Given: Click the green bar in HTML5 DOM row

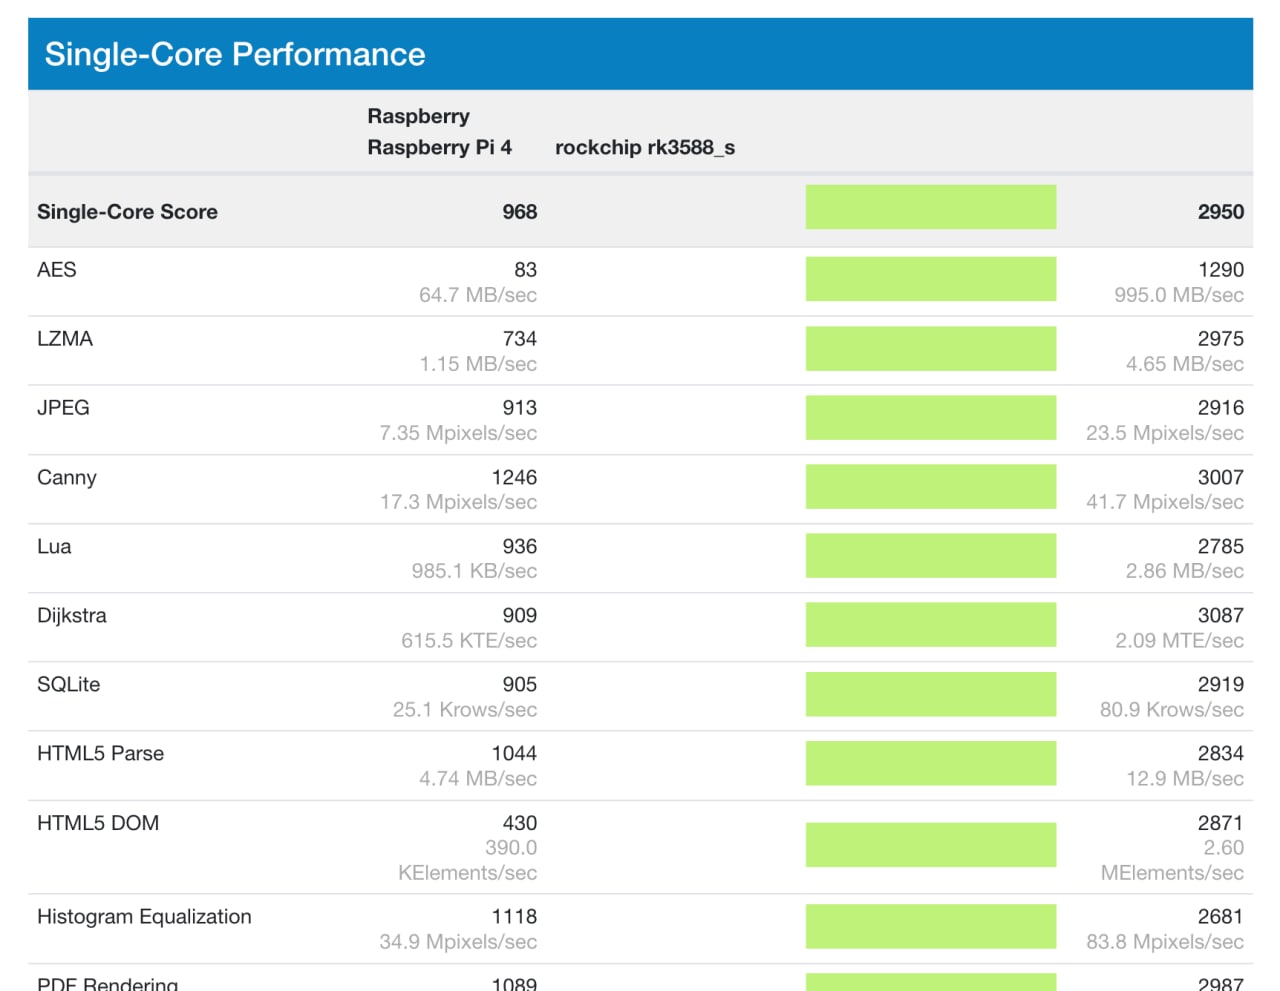Looking at the screenshot, I should [930, 845].
